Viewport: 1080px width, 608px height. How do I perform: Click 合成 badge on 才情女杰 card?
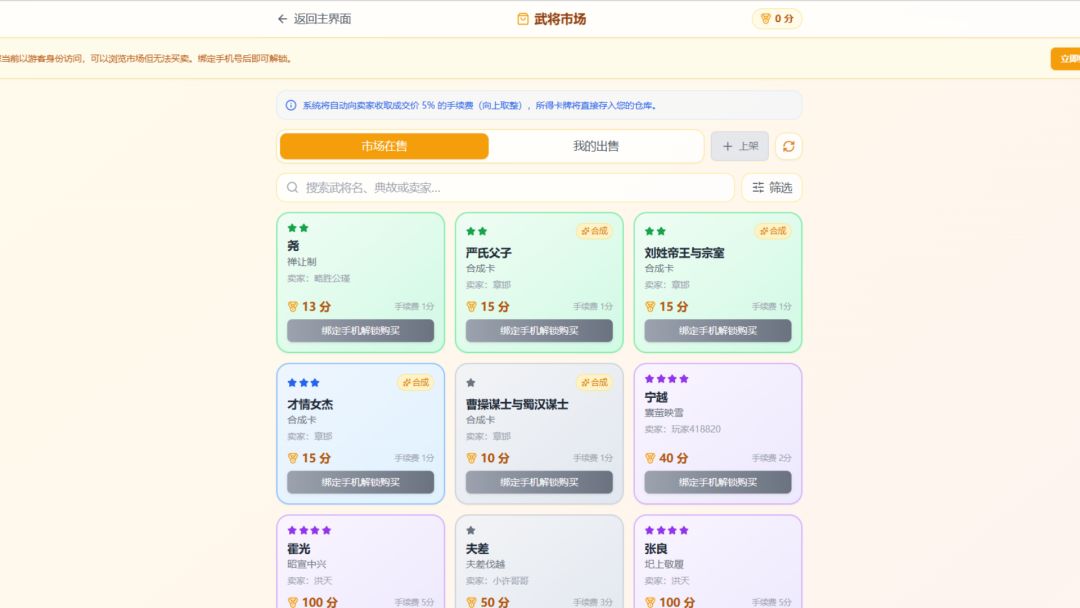415,382
